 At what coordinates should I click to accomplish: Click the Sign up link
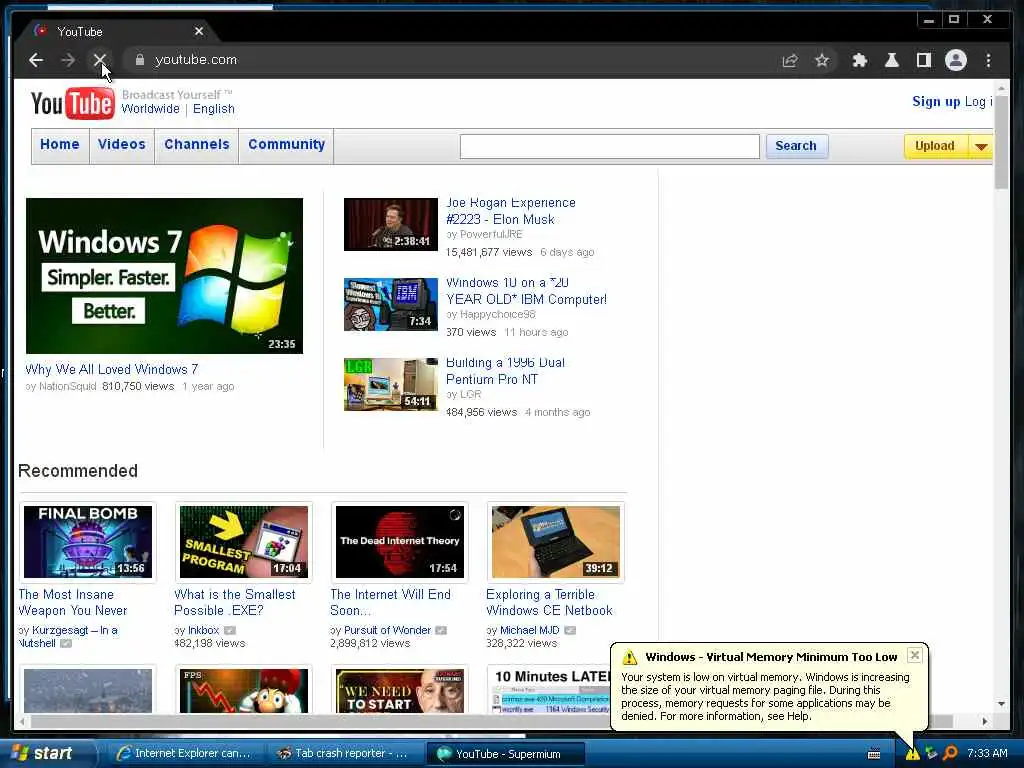coord(936,101)
